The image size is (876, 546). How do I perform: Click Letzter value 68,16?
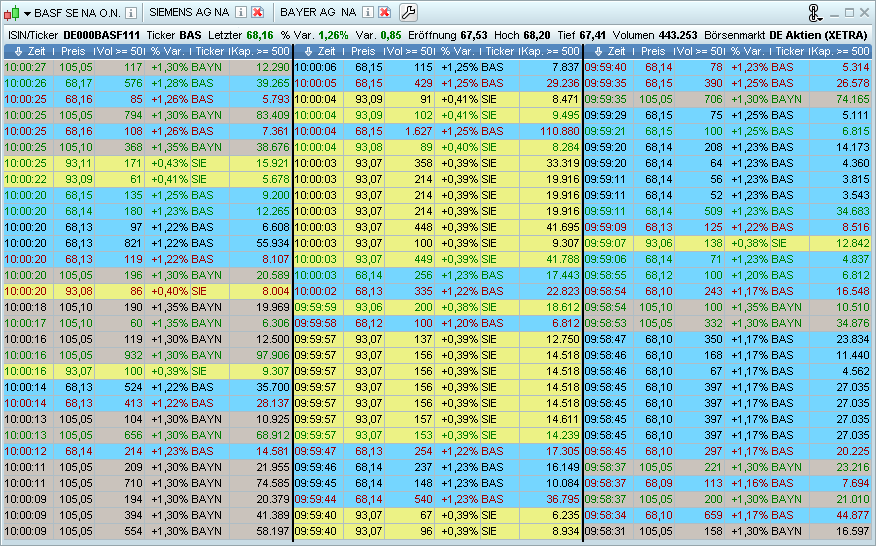260,35
